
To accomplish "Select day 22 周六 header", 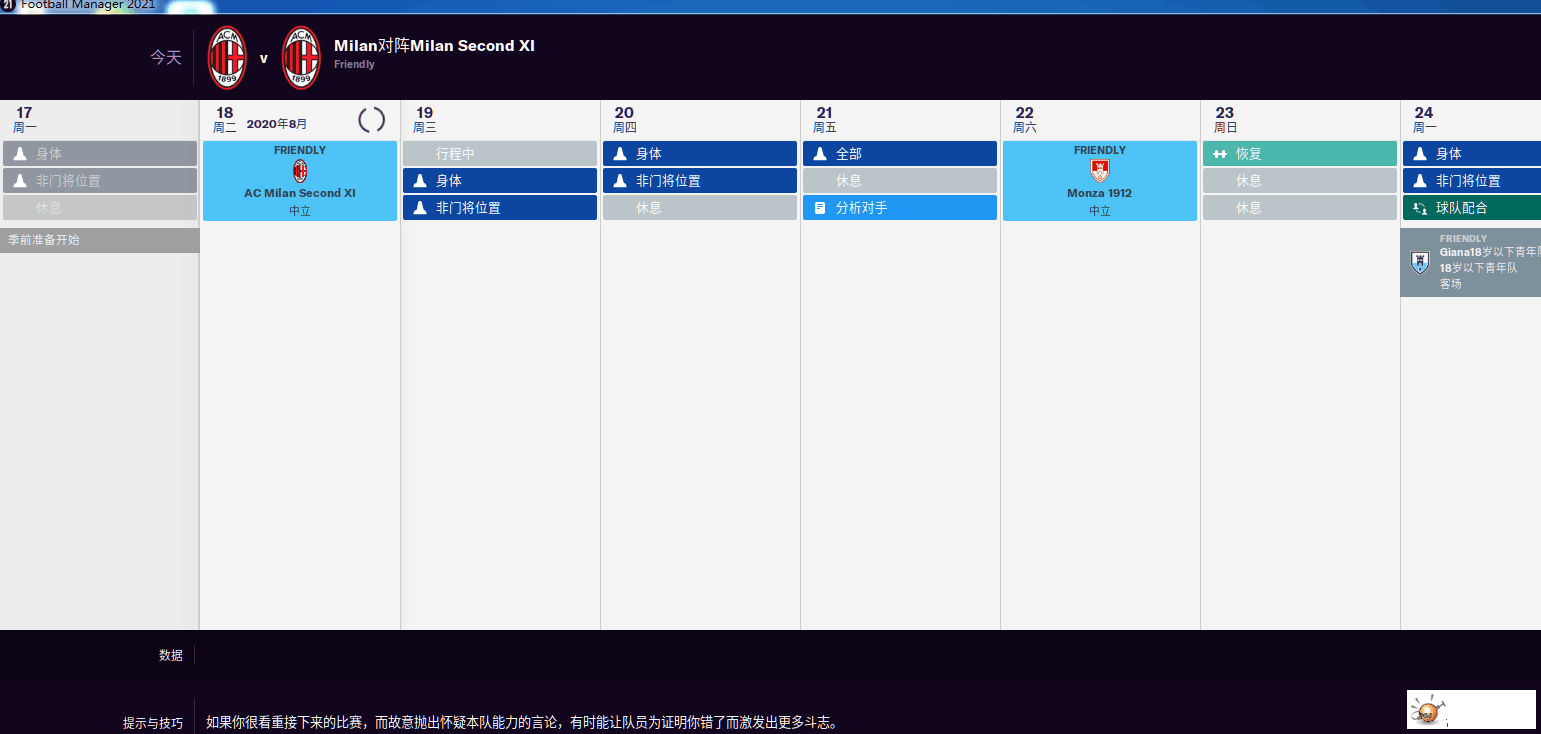I will [x=1025, y=120].
